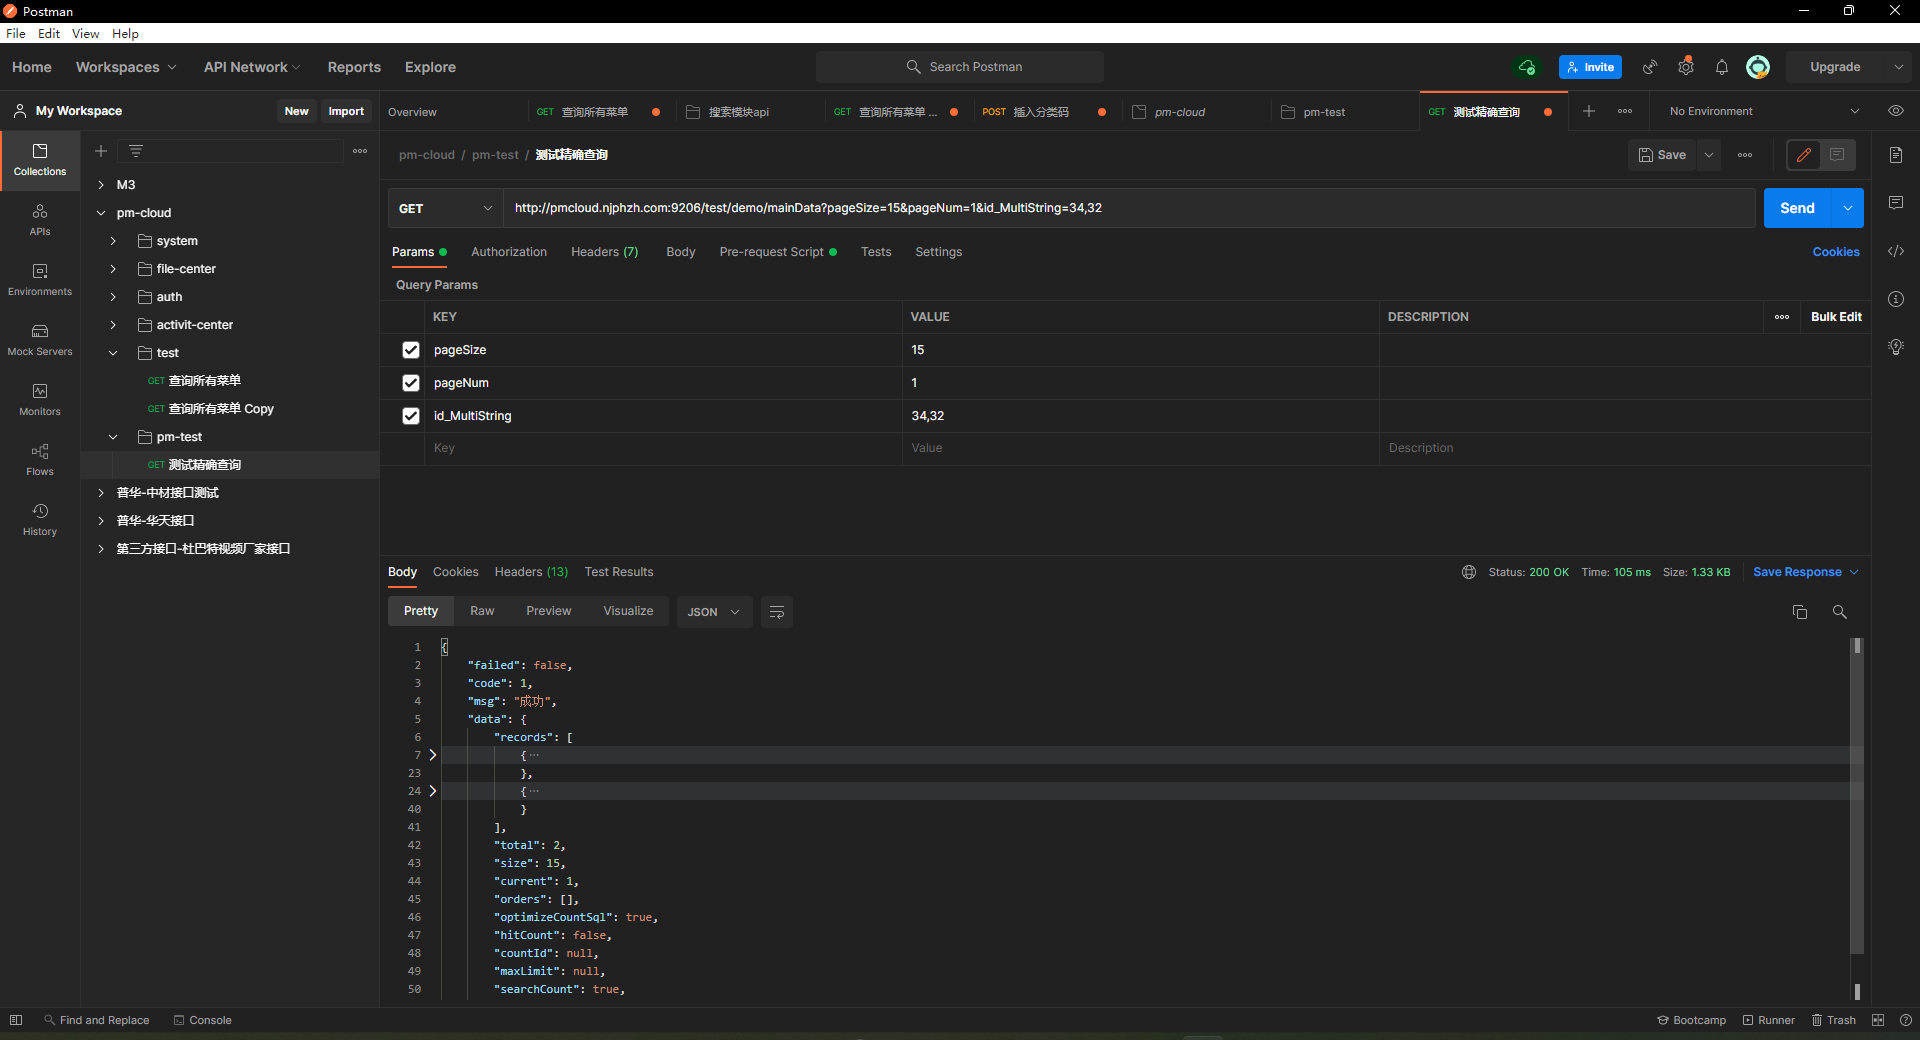Open the comments pane icon
Screen dimensions: 1920x1040
[x=1896, y=203]
